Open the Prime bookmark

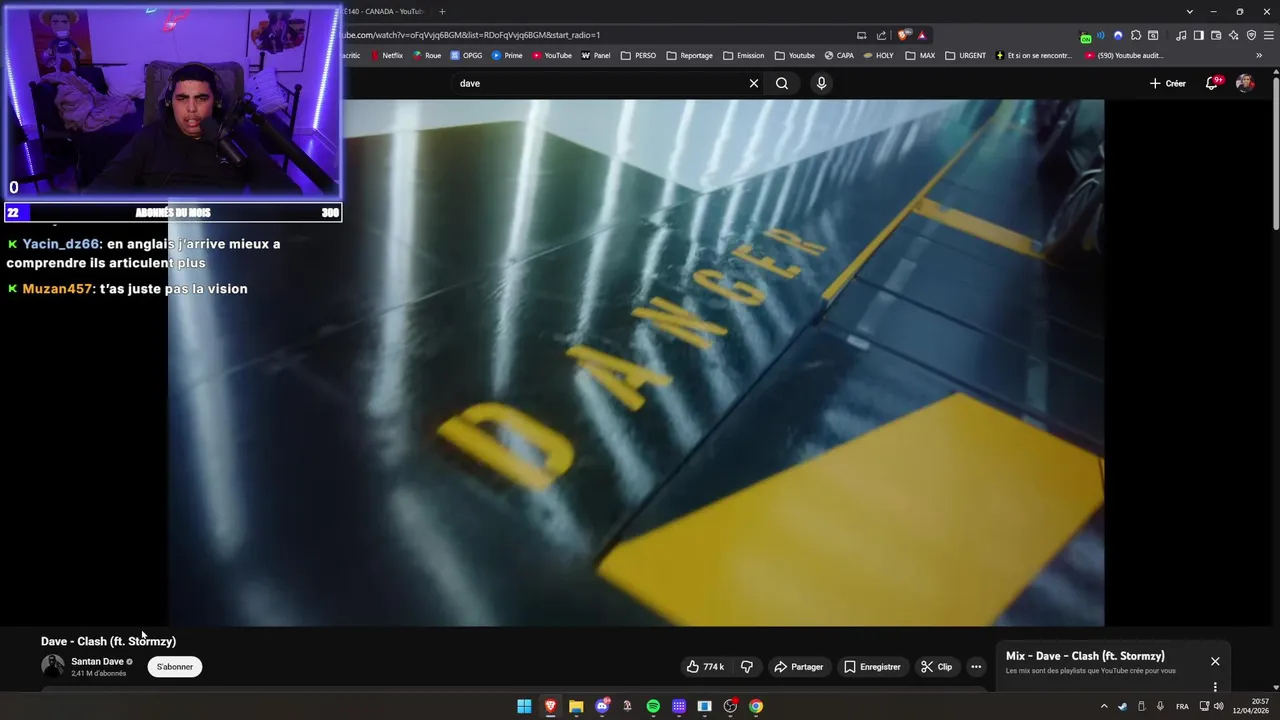(507, 56)
